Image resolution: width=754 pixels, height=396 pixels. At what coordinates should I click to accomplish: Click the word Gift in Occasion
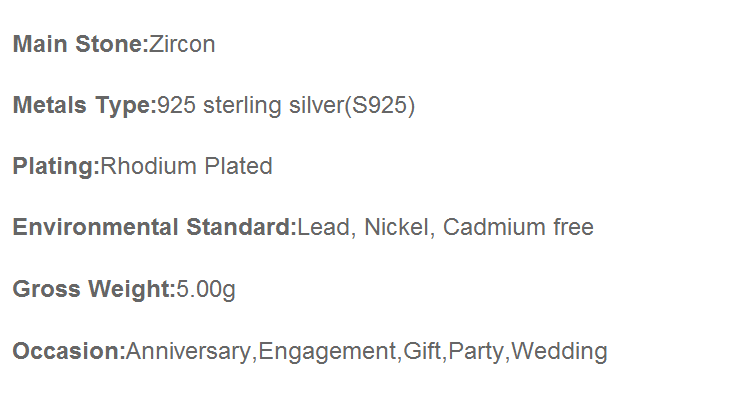pos(422,351)
